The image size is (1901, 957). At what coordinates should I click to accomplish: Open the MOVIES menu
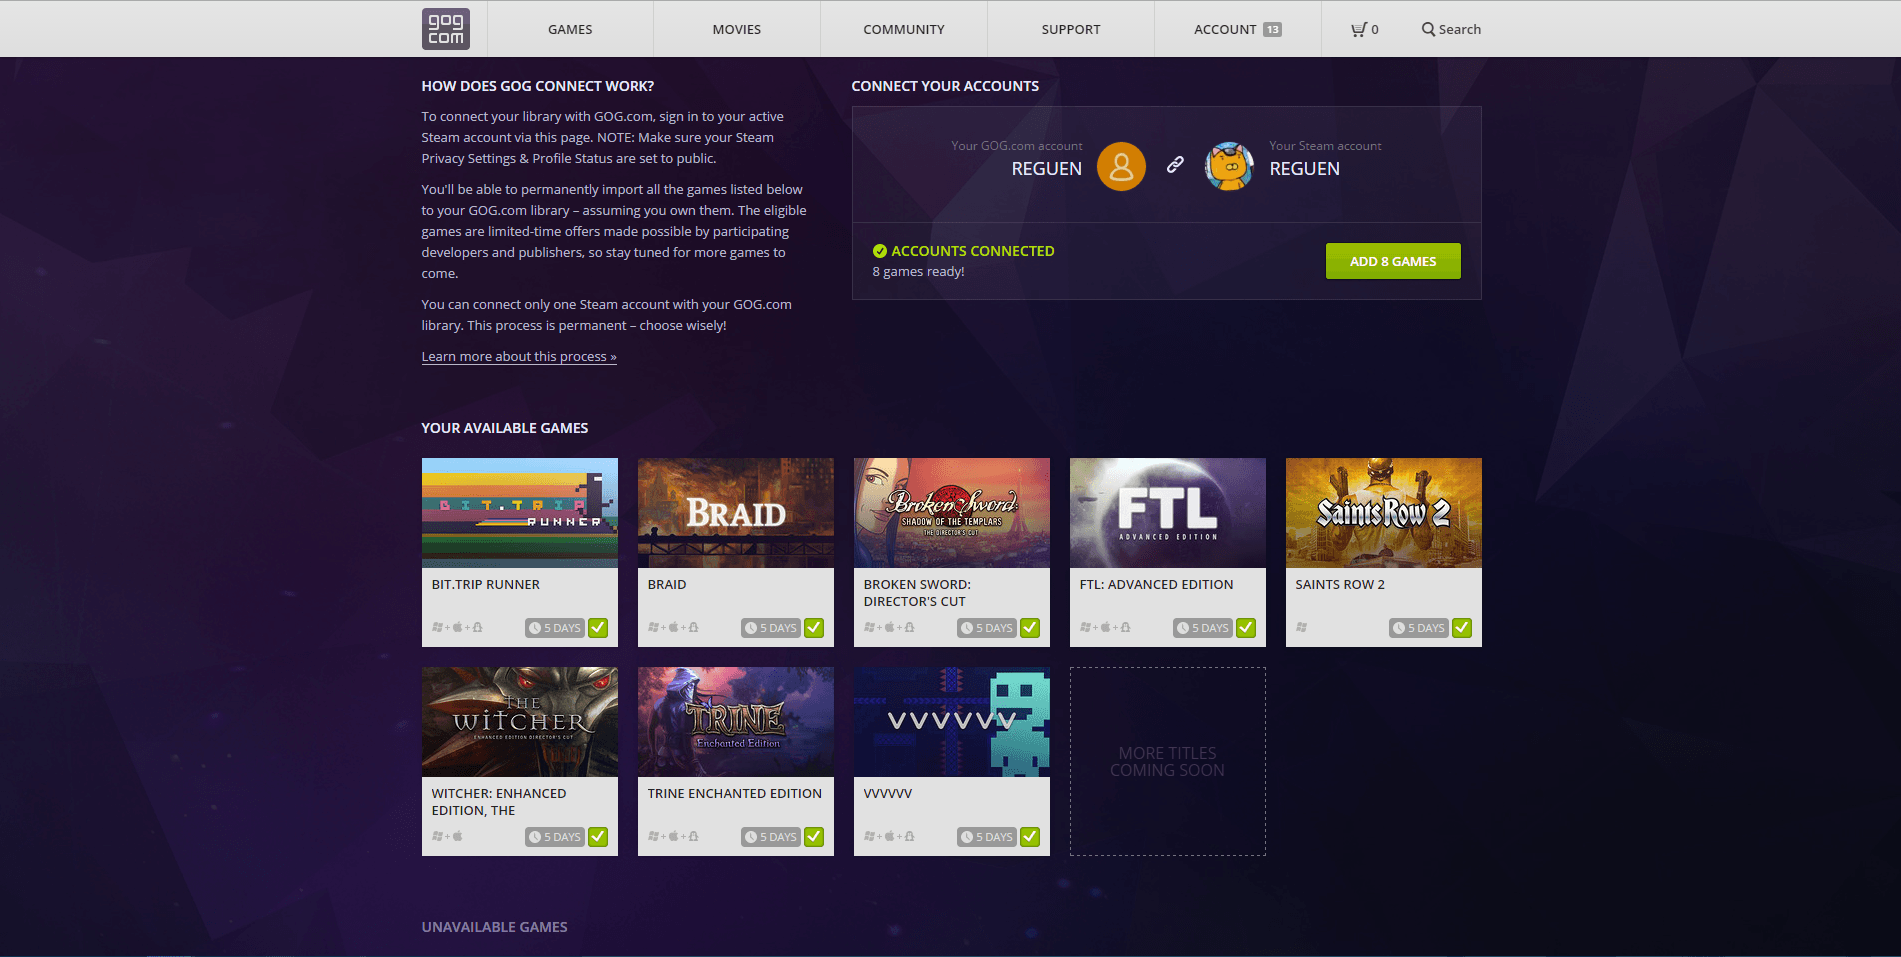[737, 29]
